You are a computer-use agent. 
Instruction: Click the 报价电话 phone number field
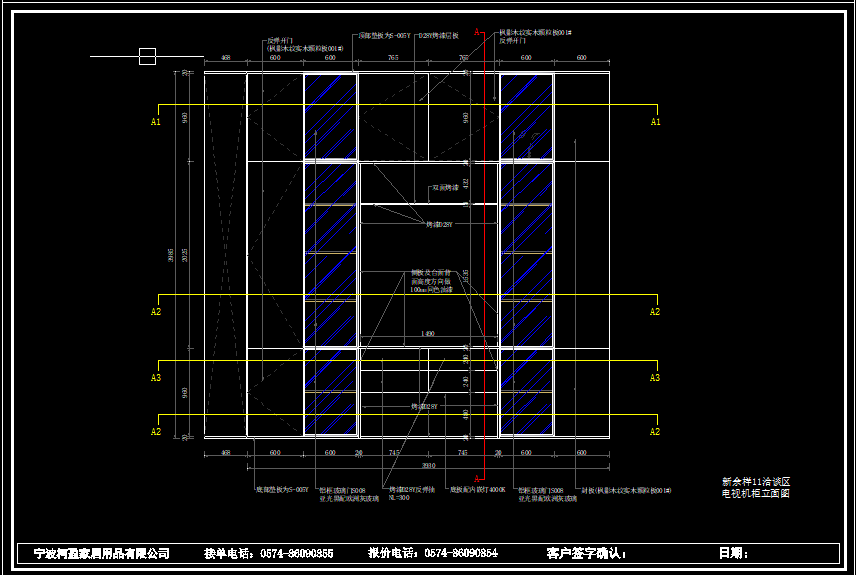[x=433, y=553]
